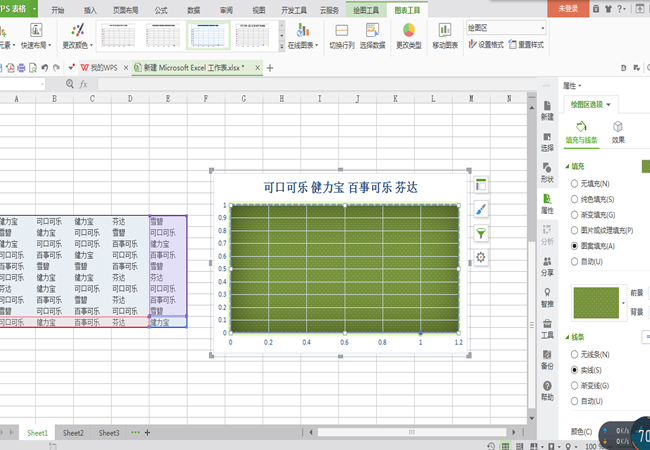This screenshot has height=450, width=650.
Task: Click the print icon in quick toolbar
Action: pyautogui.click(x=21, y=68)
